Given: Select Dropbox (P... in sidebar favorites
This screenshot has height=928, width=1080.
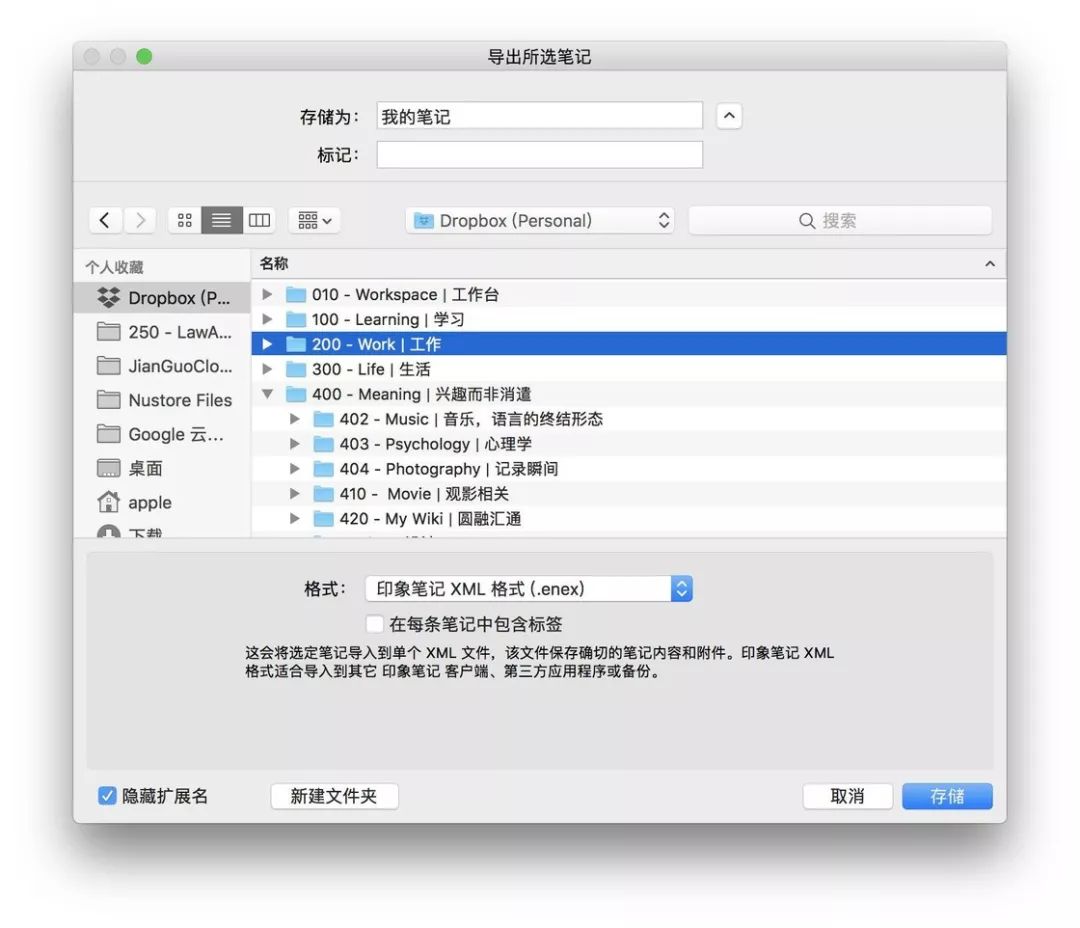Looking at the screenshot, I should pyautogui.click(x=163, y=298).
